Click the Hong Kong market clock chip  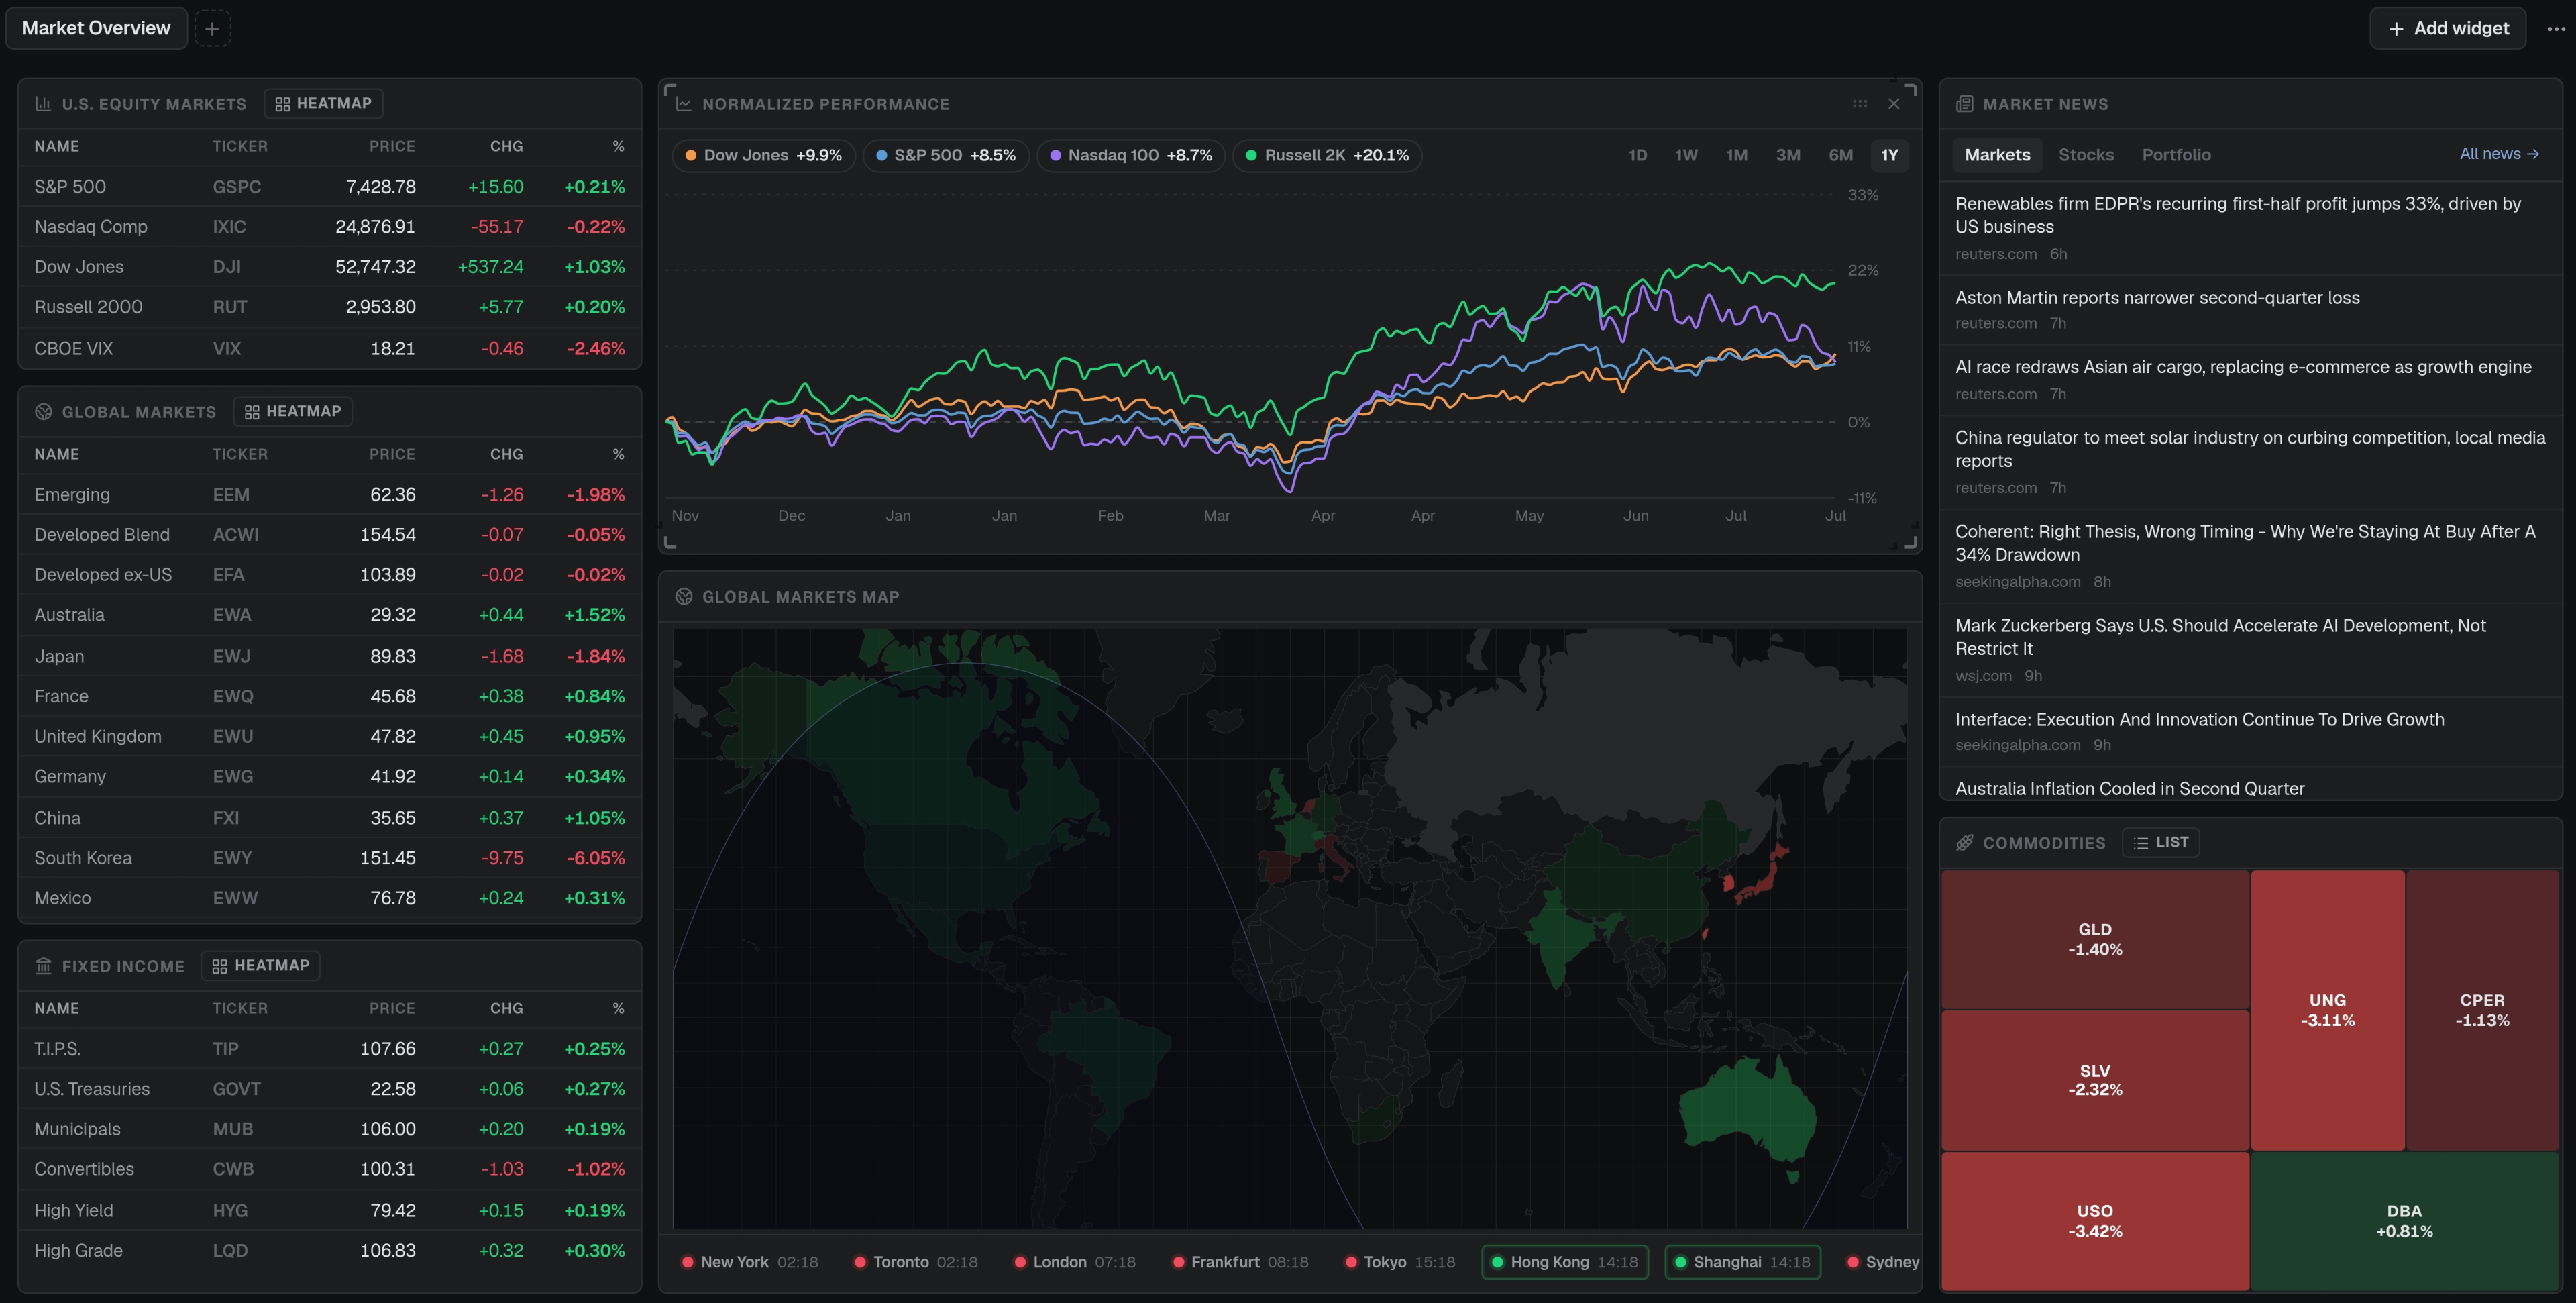(x=1565, y=1262)
